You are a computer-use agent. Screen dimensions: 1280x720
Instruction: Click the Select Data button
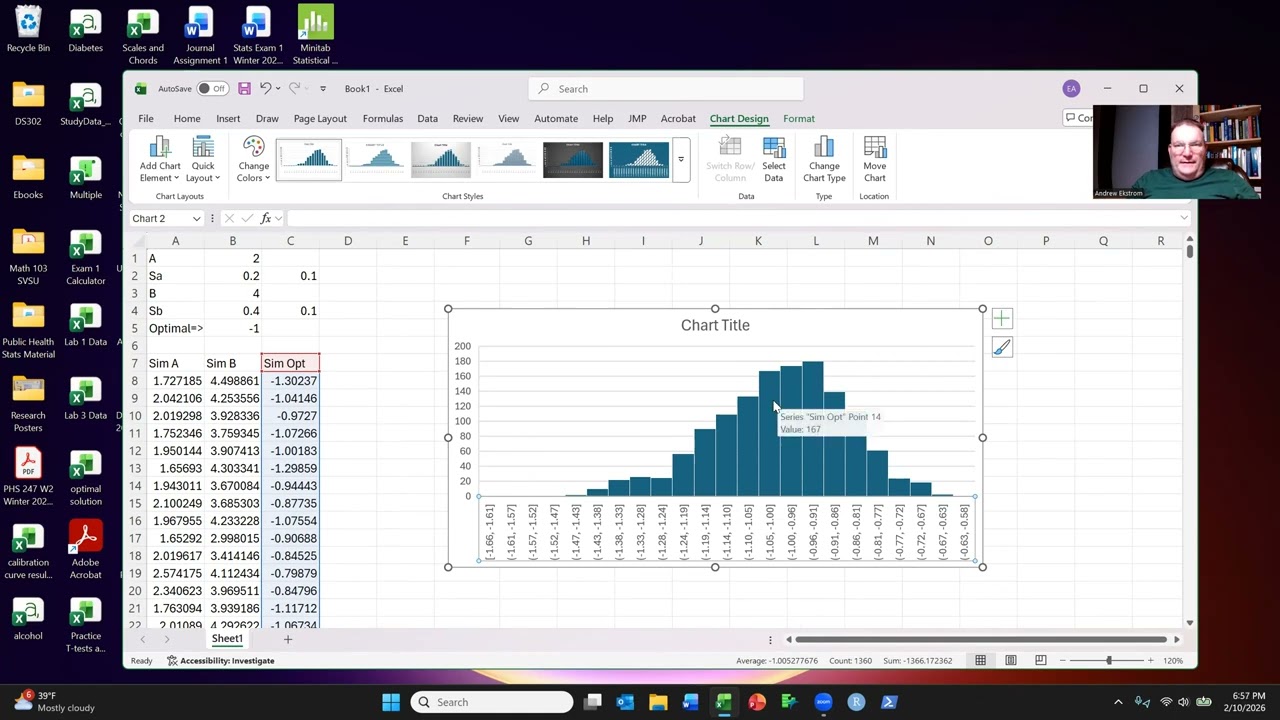pos(774,160)
